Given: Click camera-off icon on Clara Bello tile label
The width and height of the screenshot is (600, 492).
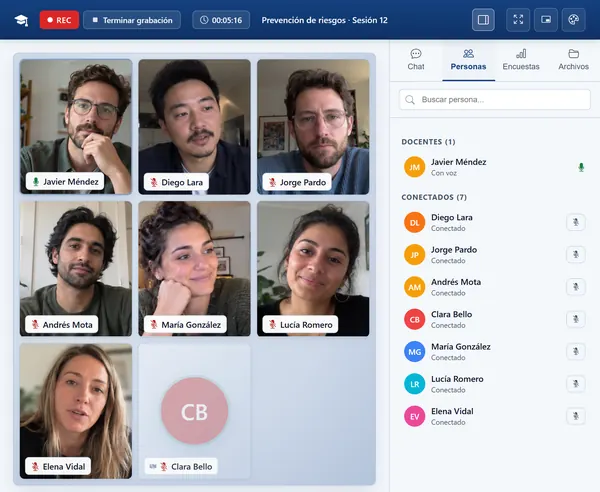Looking at the screenshot, I should 153,466.
